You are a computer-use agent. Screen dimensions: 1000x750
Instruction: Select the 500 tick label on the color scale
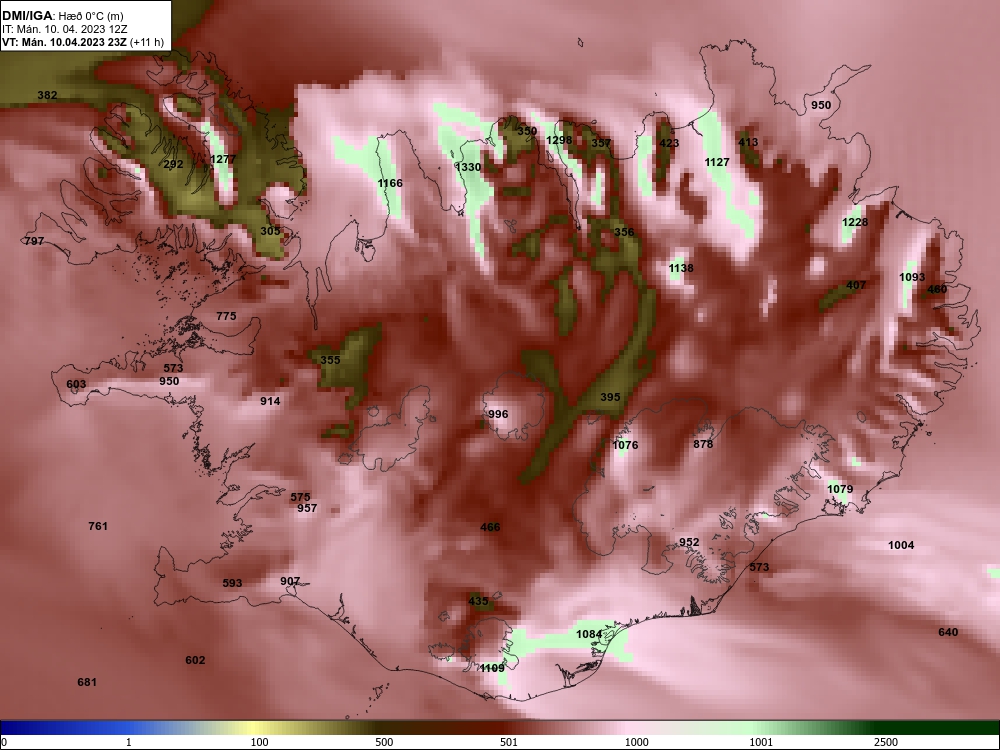384,742
